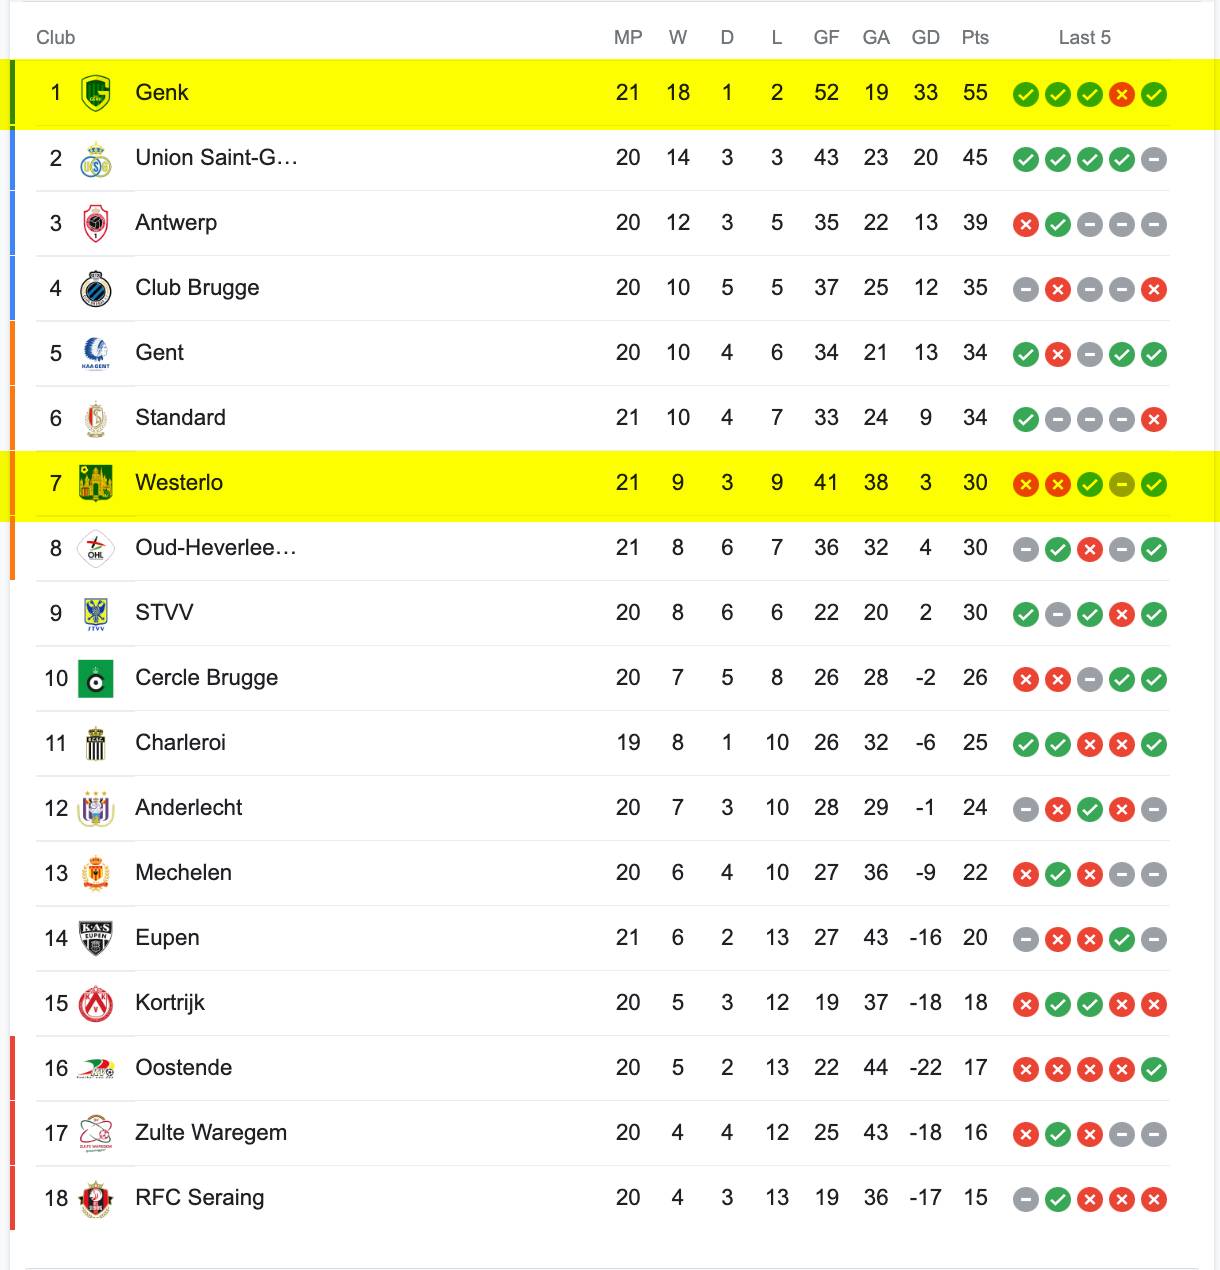The height and width of the screenshot is (1270, 1220).
Task: Click the Pts column header
Action: [x=975, y=37]
